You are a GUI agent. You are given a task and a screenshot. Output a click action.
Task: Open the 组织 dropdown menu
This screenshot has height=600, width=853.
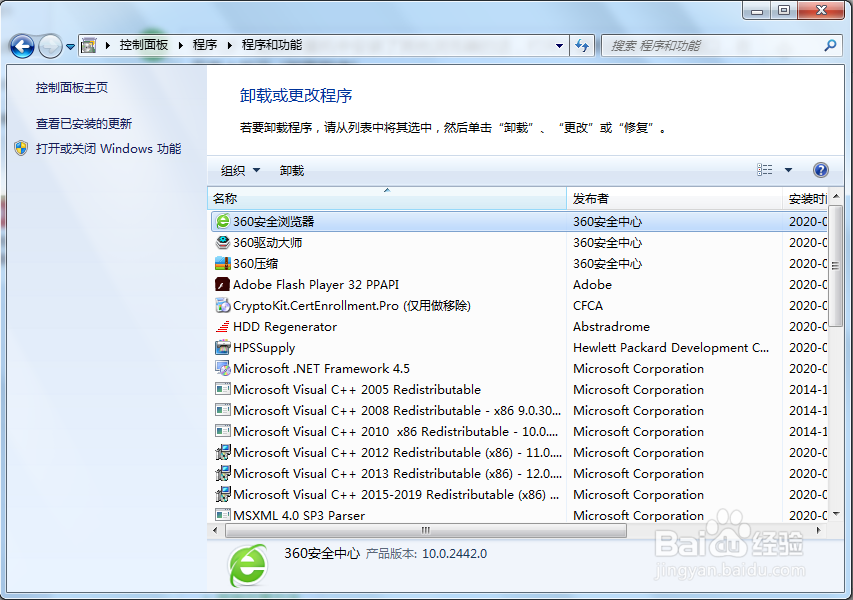click(x=240, y=171)
